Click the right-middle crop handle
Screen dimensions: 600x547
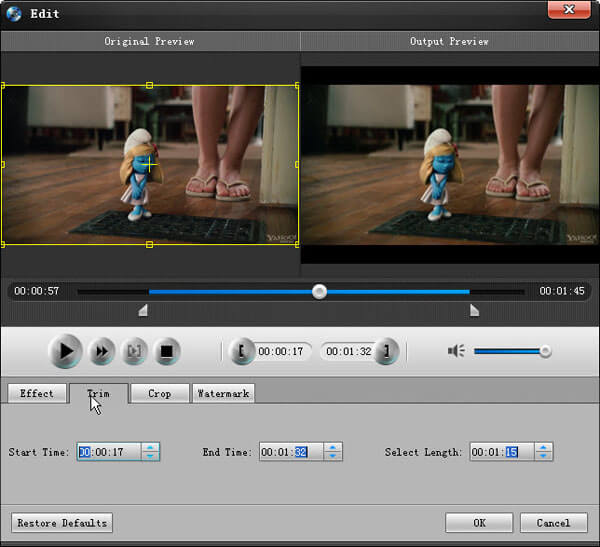(297, 165)
